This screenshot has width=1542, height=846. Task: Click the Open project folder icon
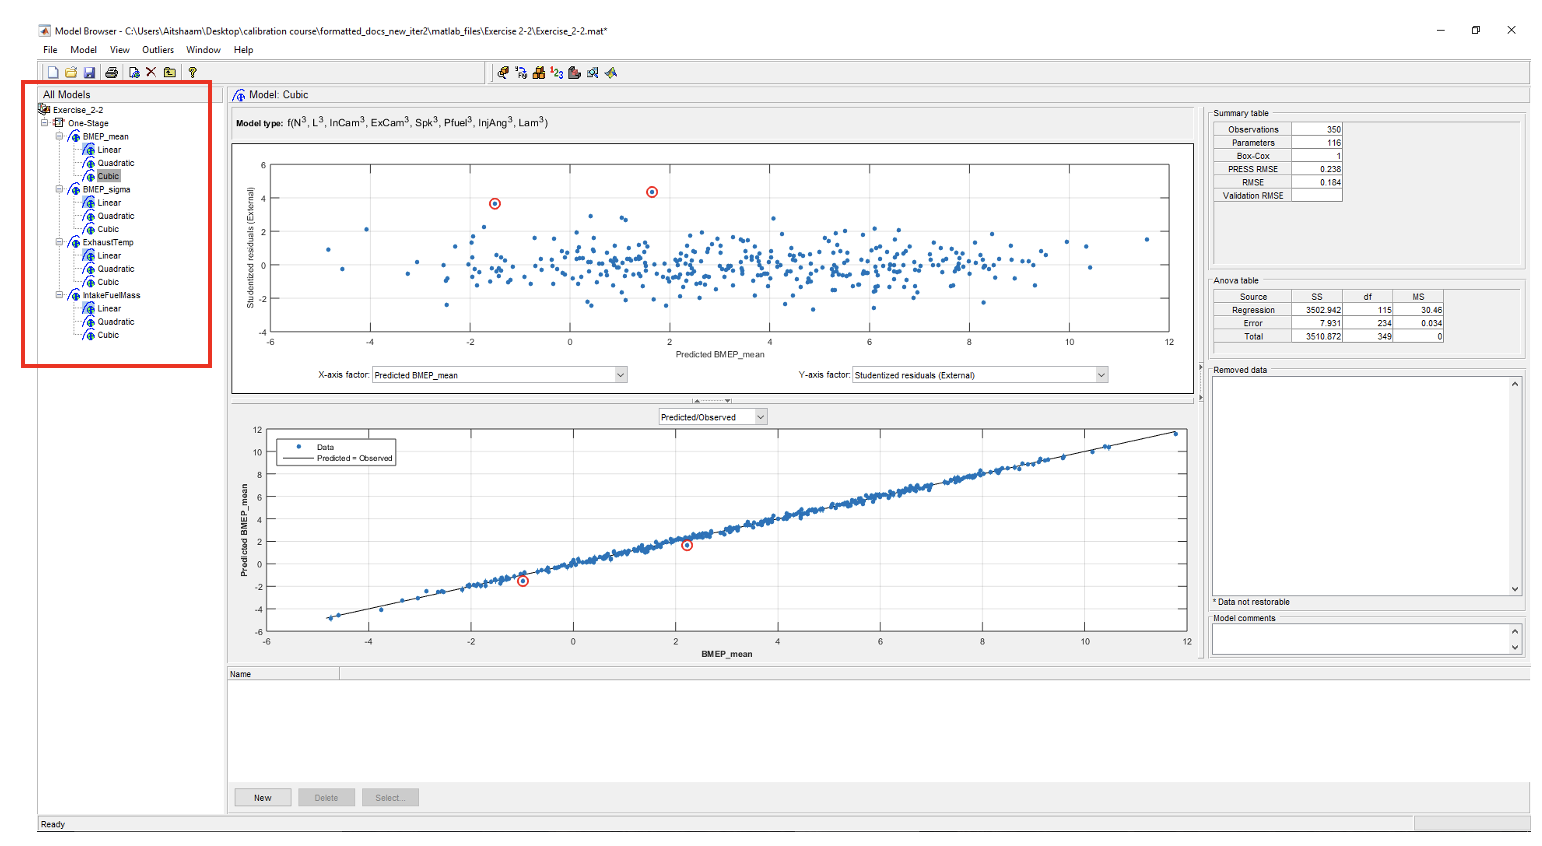pos(71,72)
